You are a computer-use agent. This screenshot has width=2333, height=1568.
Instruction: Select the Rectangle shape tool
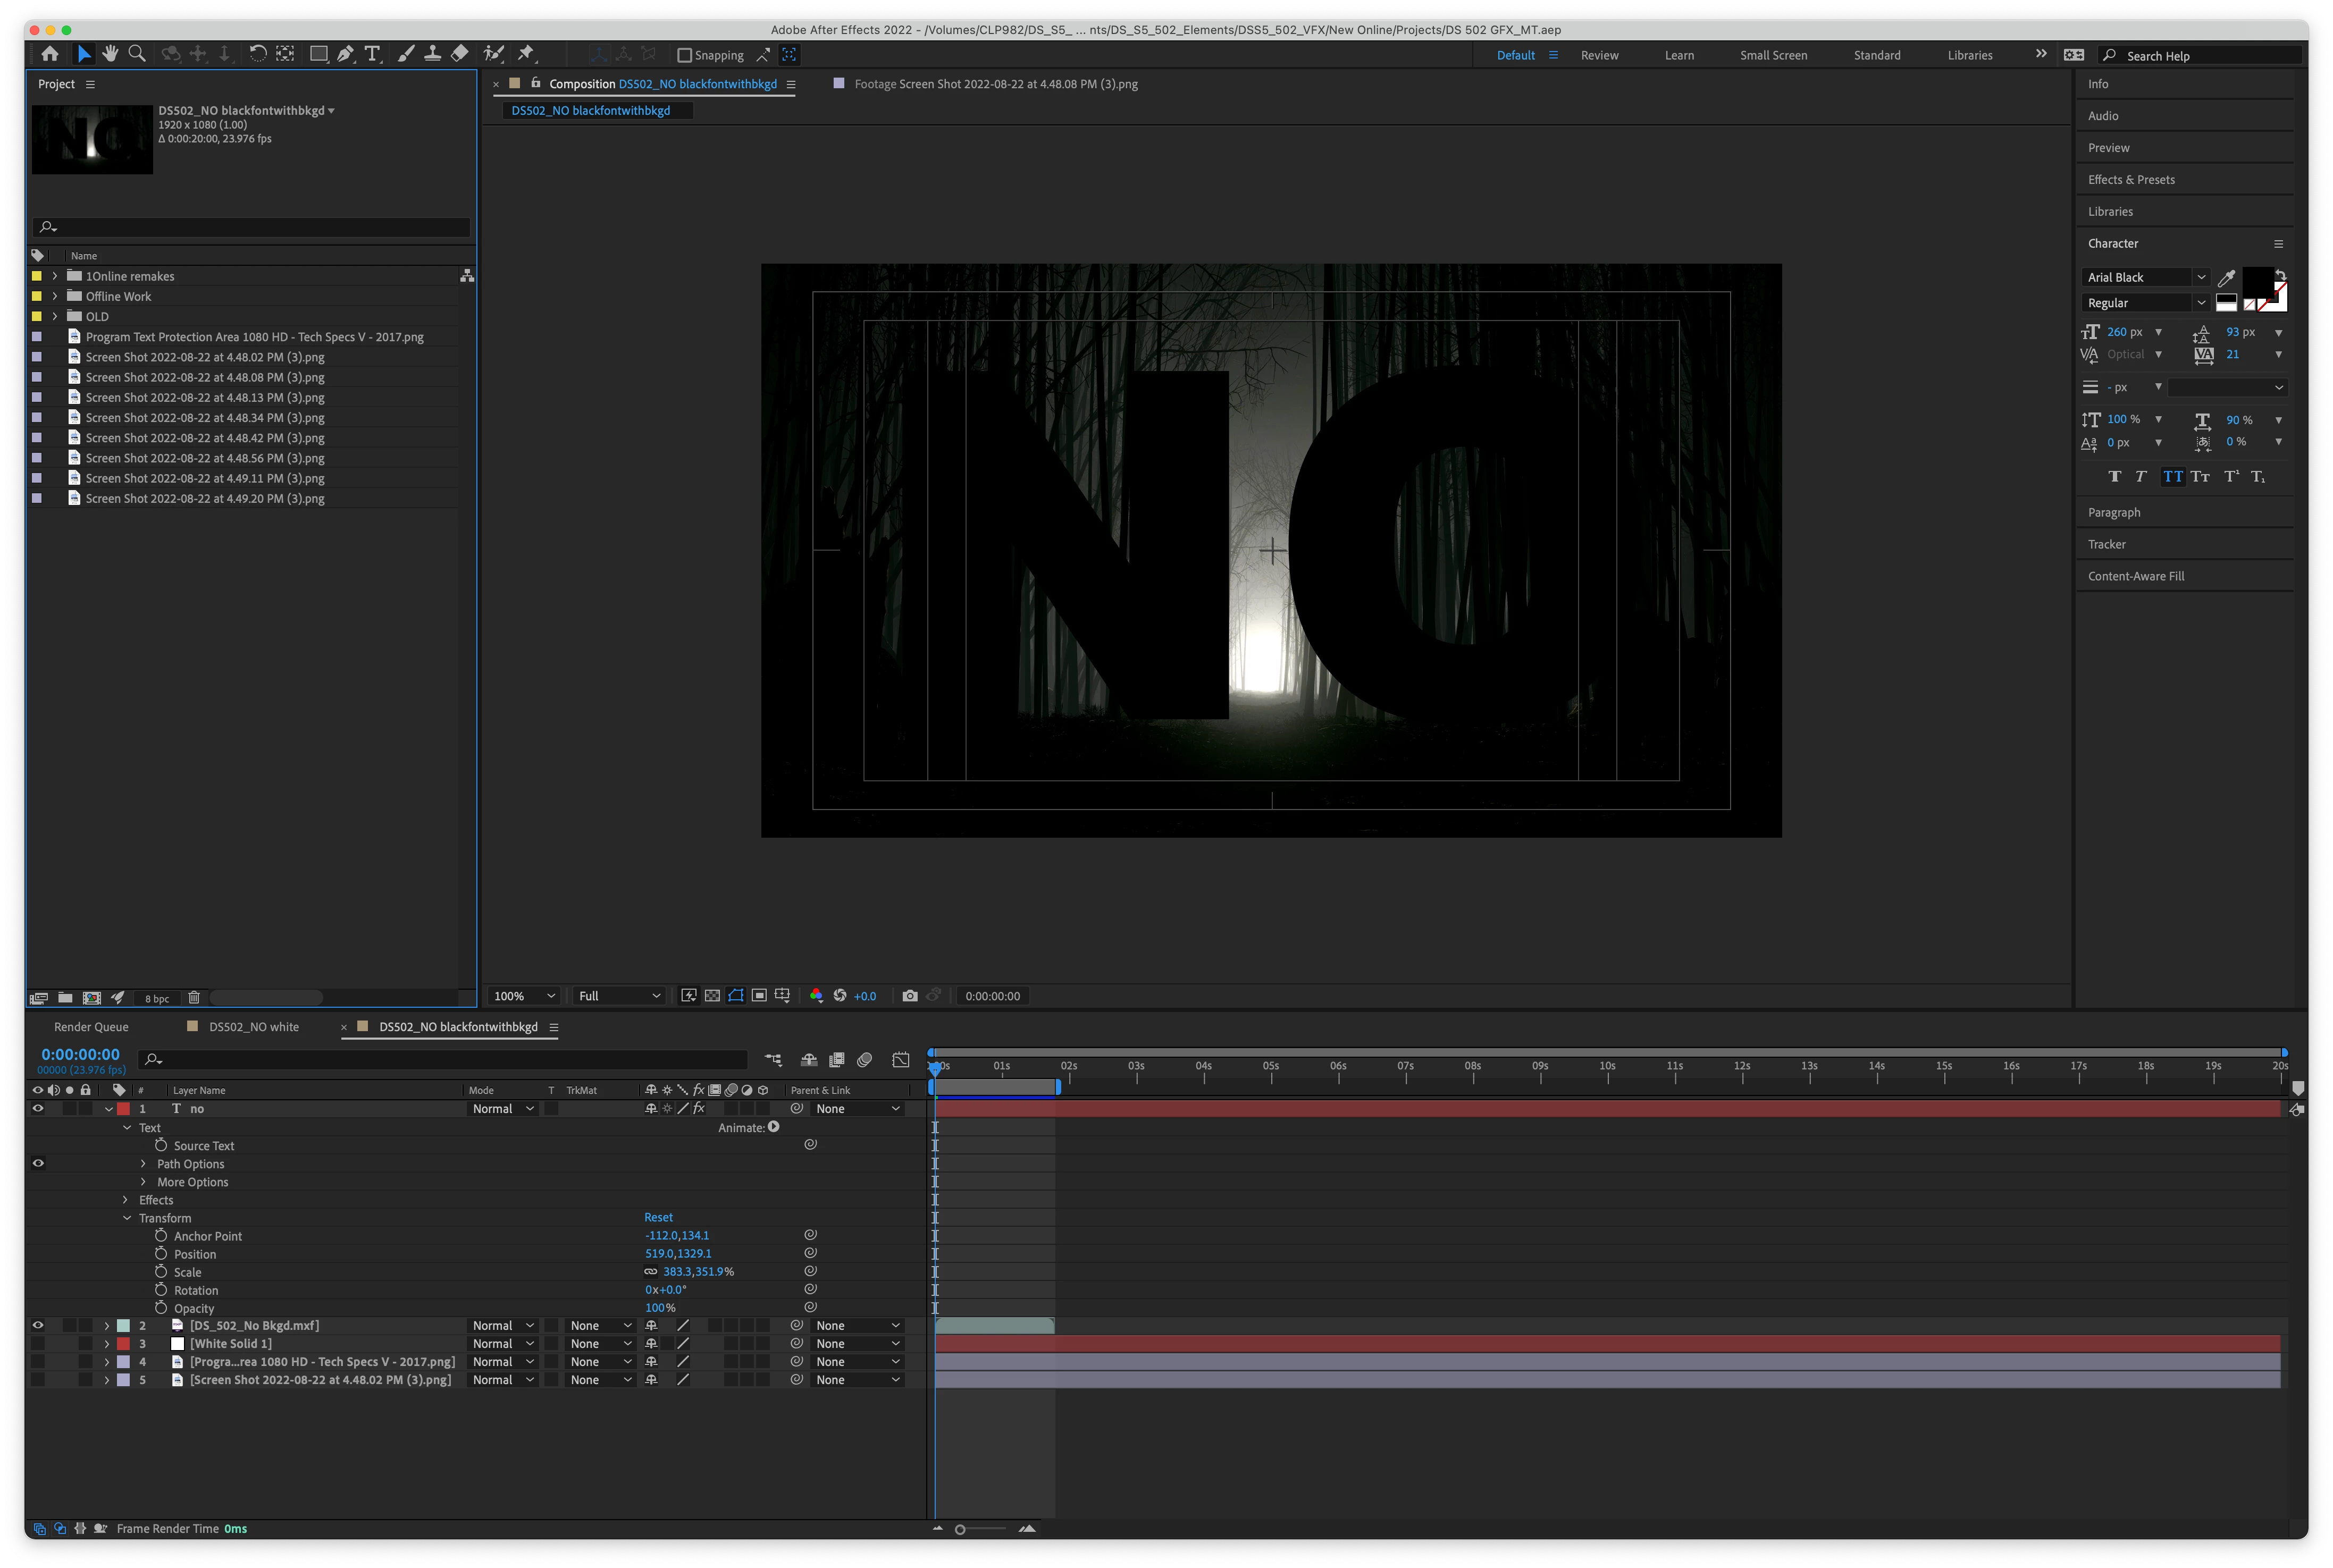318,54
